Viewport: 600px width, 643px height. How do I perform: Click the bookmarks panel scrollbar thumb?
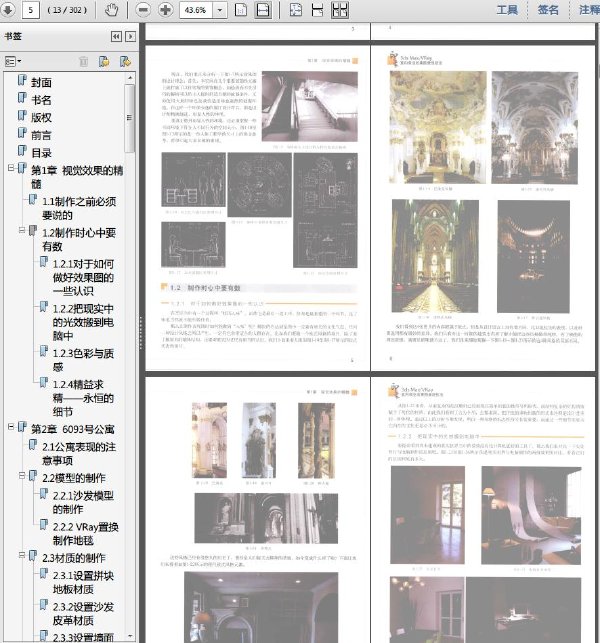(130, 118)
